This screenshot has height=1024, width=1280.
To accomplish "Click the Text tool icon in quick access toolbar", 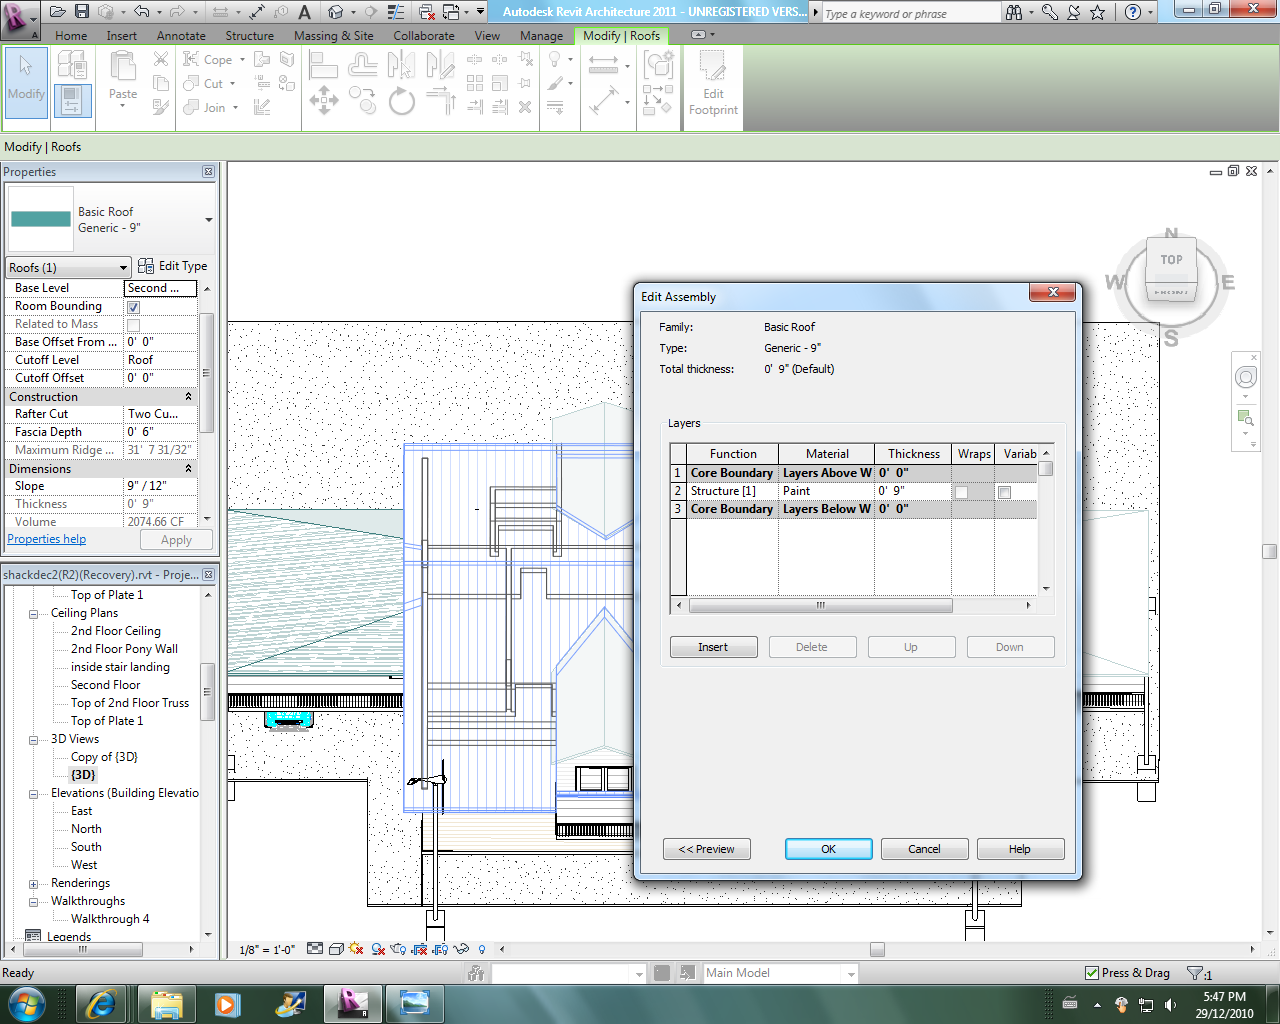I will pyautogui.click(x=305, y=12).
